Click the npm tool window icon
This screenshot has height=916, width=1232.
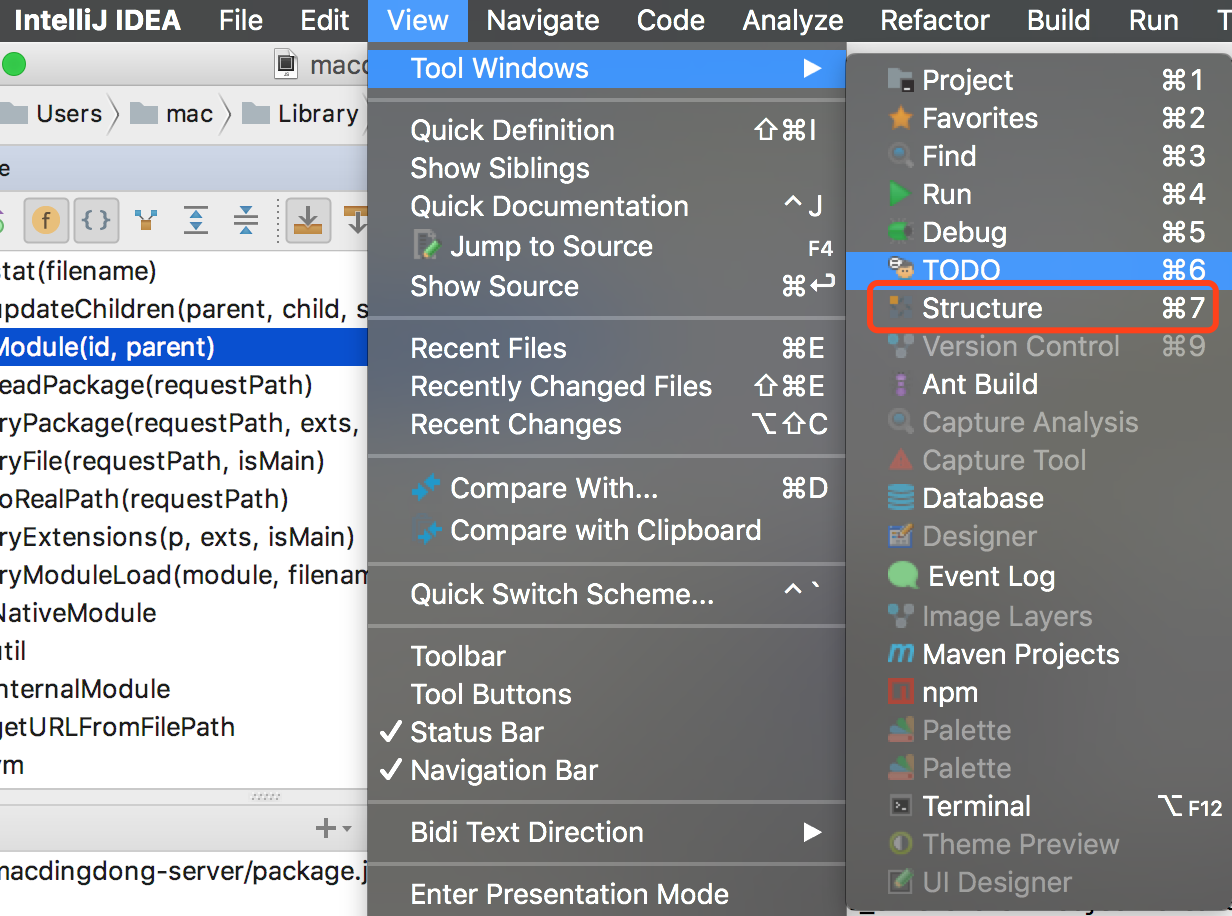click(948, 692)
